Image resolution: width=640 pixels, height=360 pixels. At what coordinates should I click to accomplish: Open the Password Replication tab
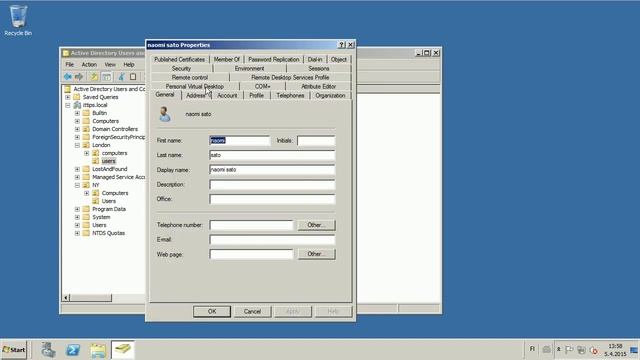click(x=273, y=60)
